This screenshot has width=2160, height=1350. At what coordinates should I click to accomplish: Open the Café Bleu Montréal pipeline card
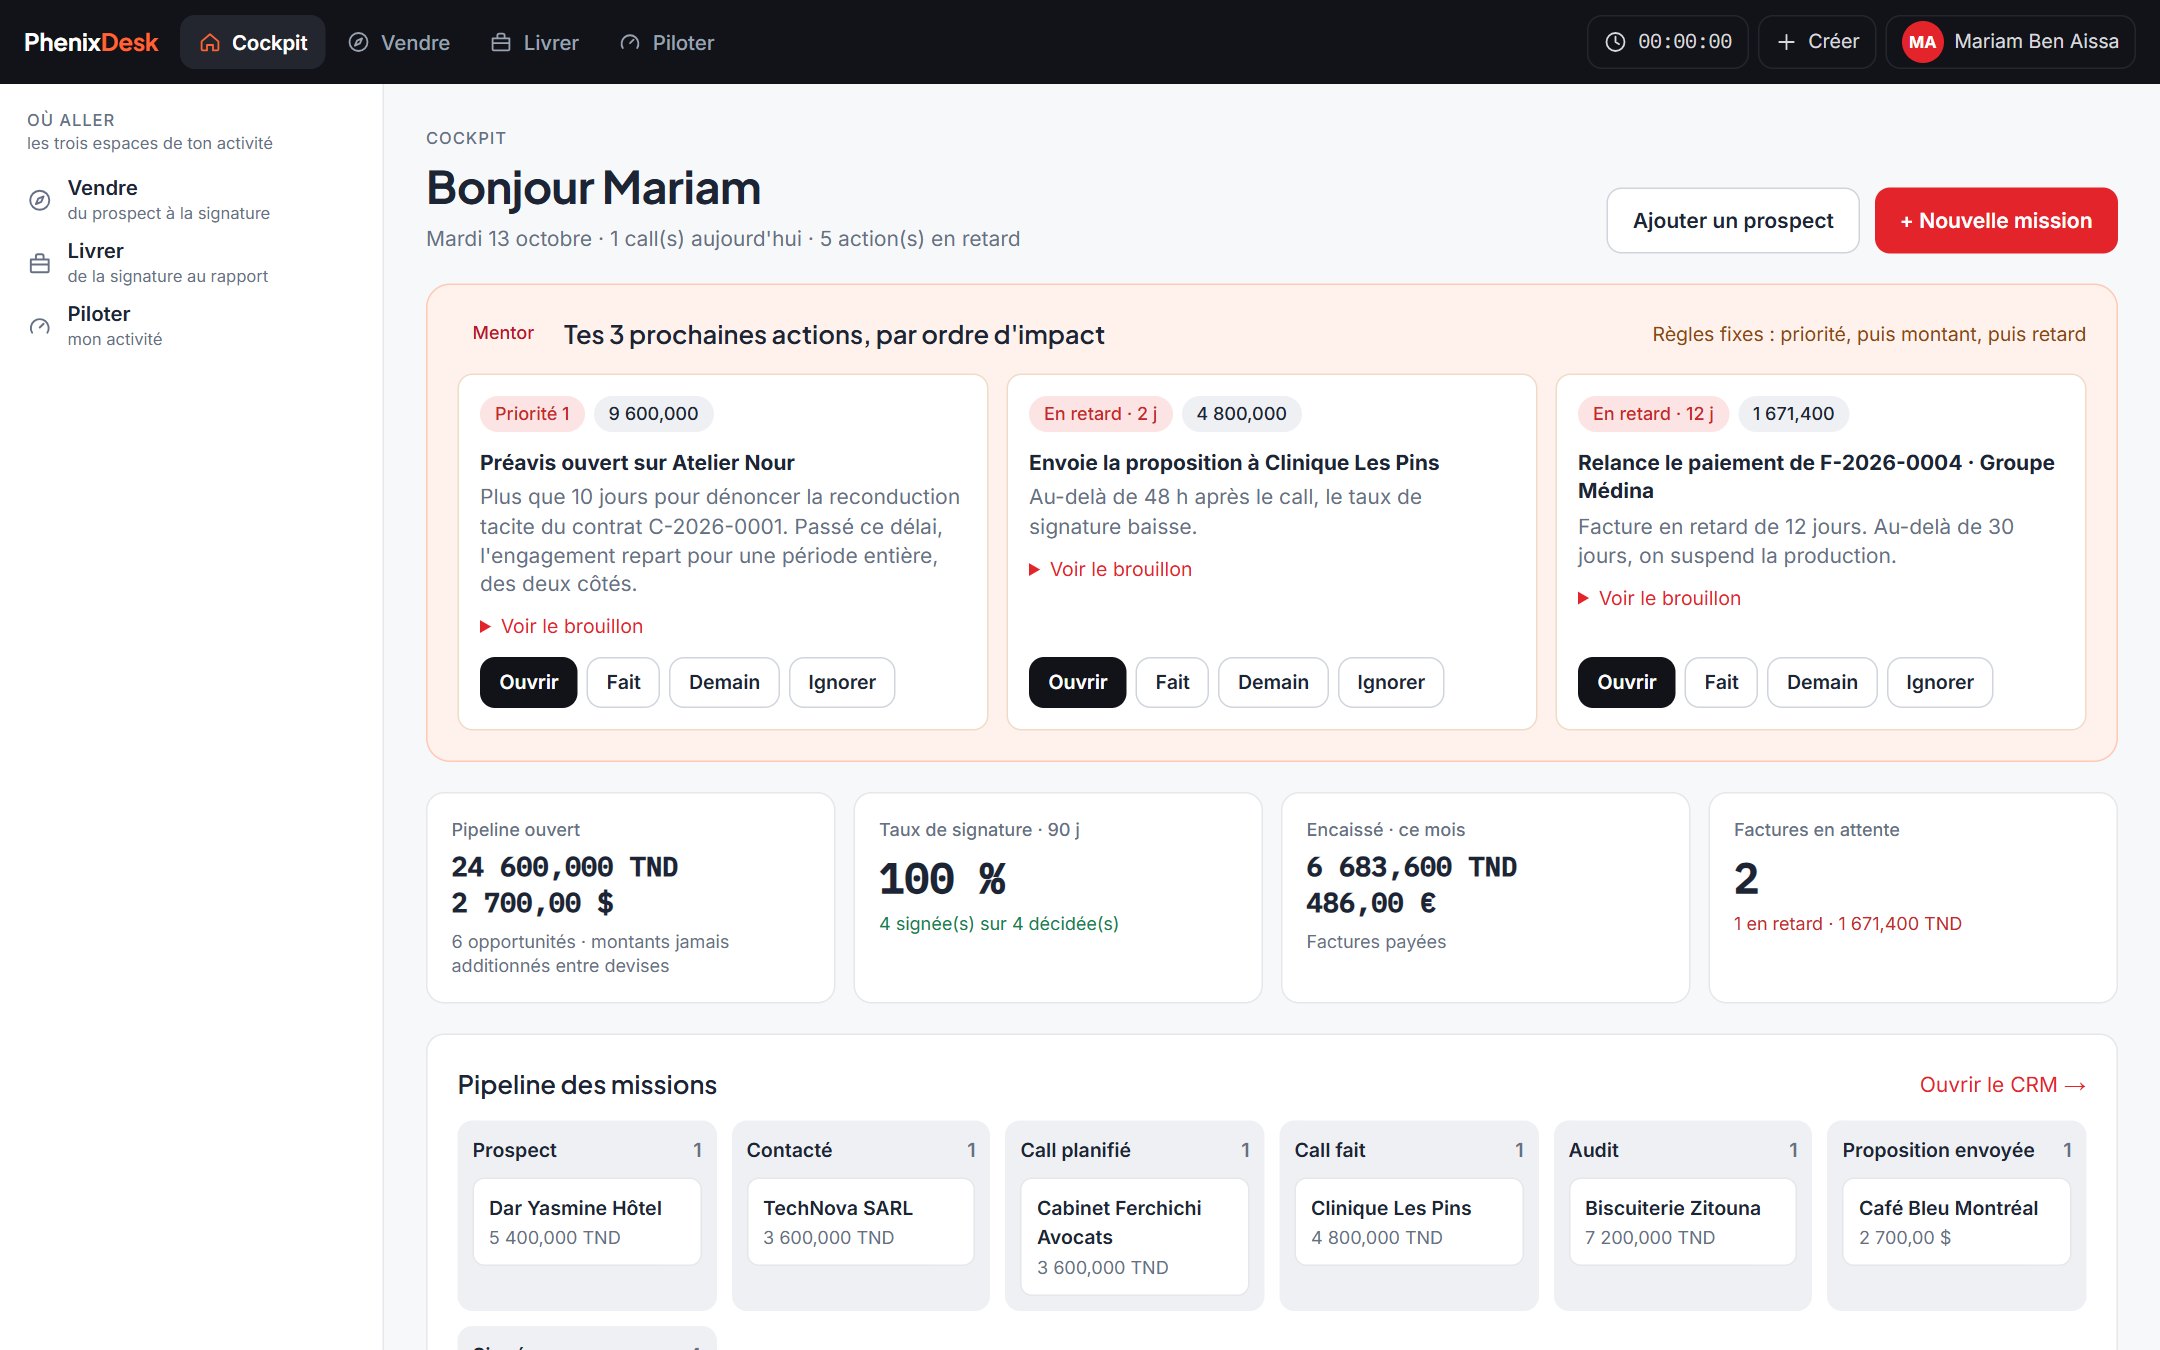pos(1956,1222)
